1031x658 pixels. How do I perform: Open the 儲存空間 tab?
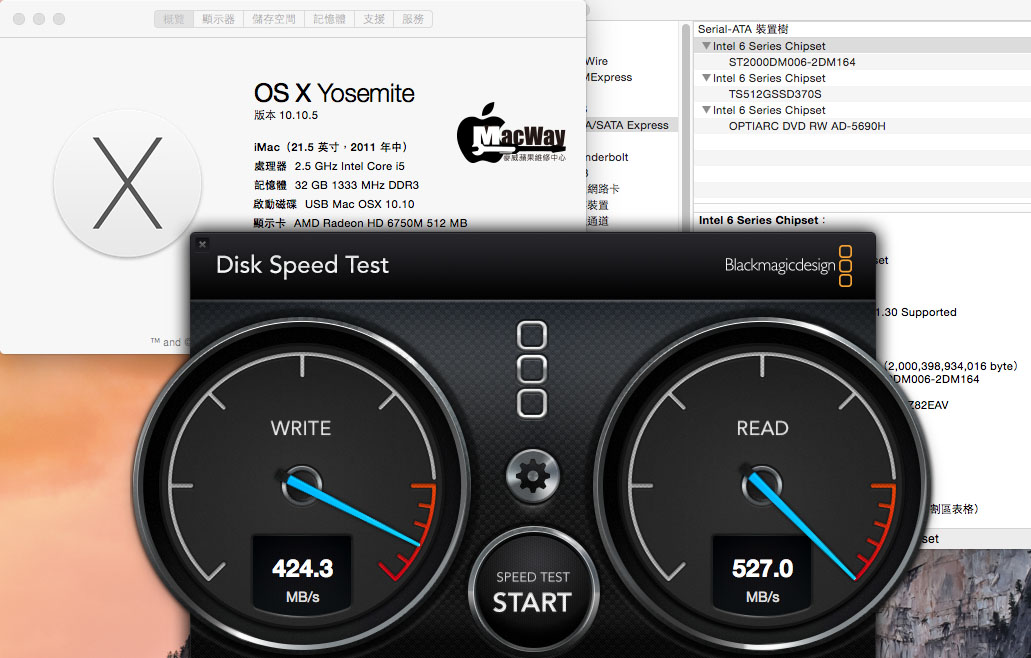click(x=274, y=19)
